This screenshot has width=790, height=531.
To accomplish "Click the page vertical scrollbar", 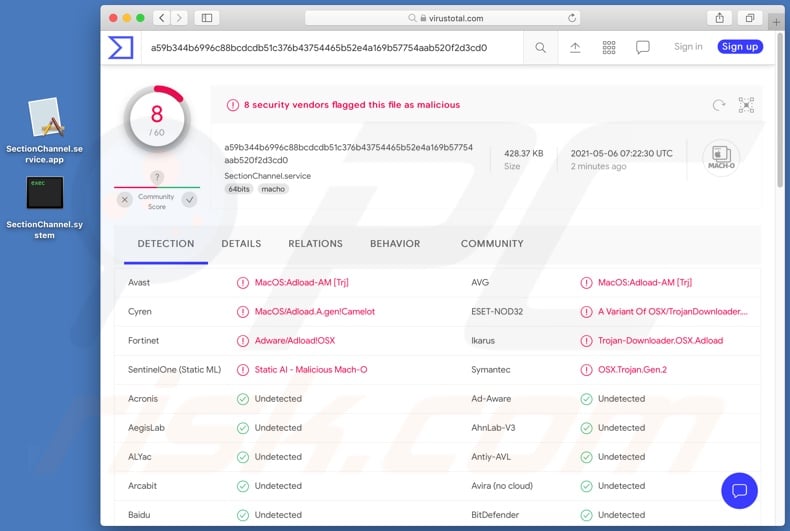I will click(780, 110).
